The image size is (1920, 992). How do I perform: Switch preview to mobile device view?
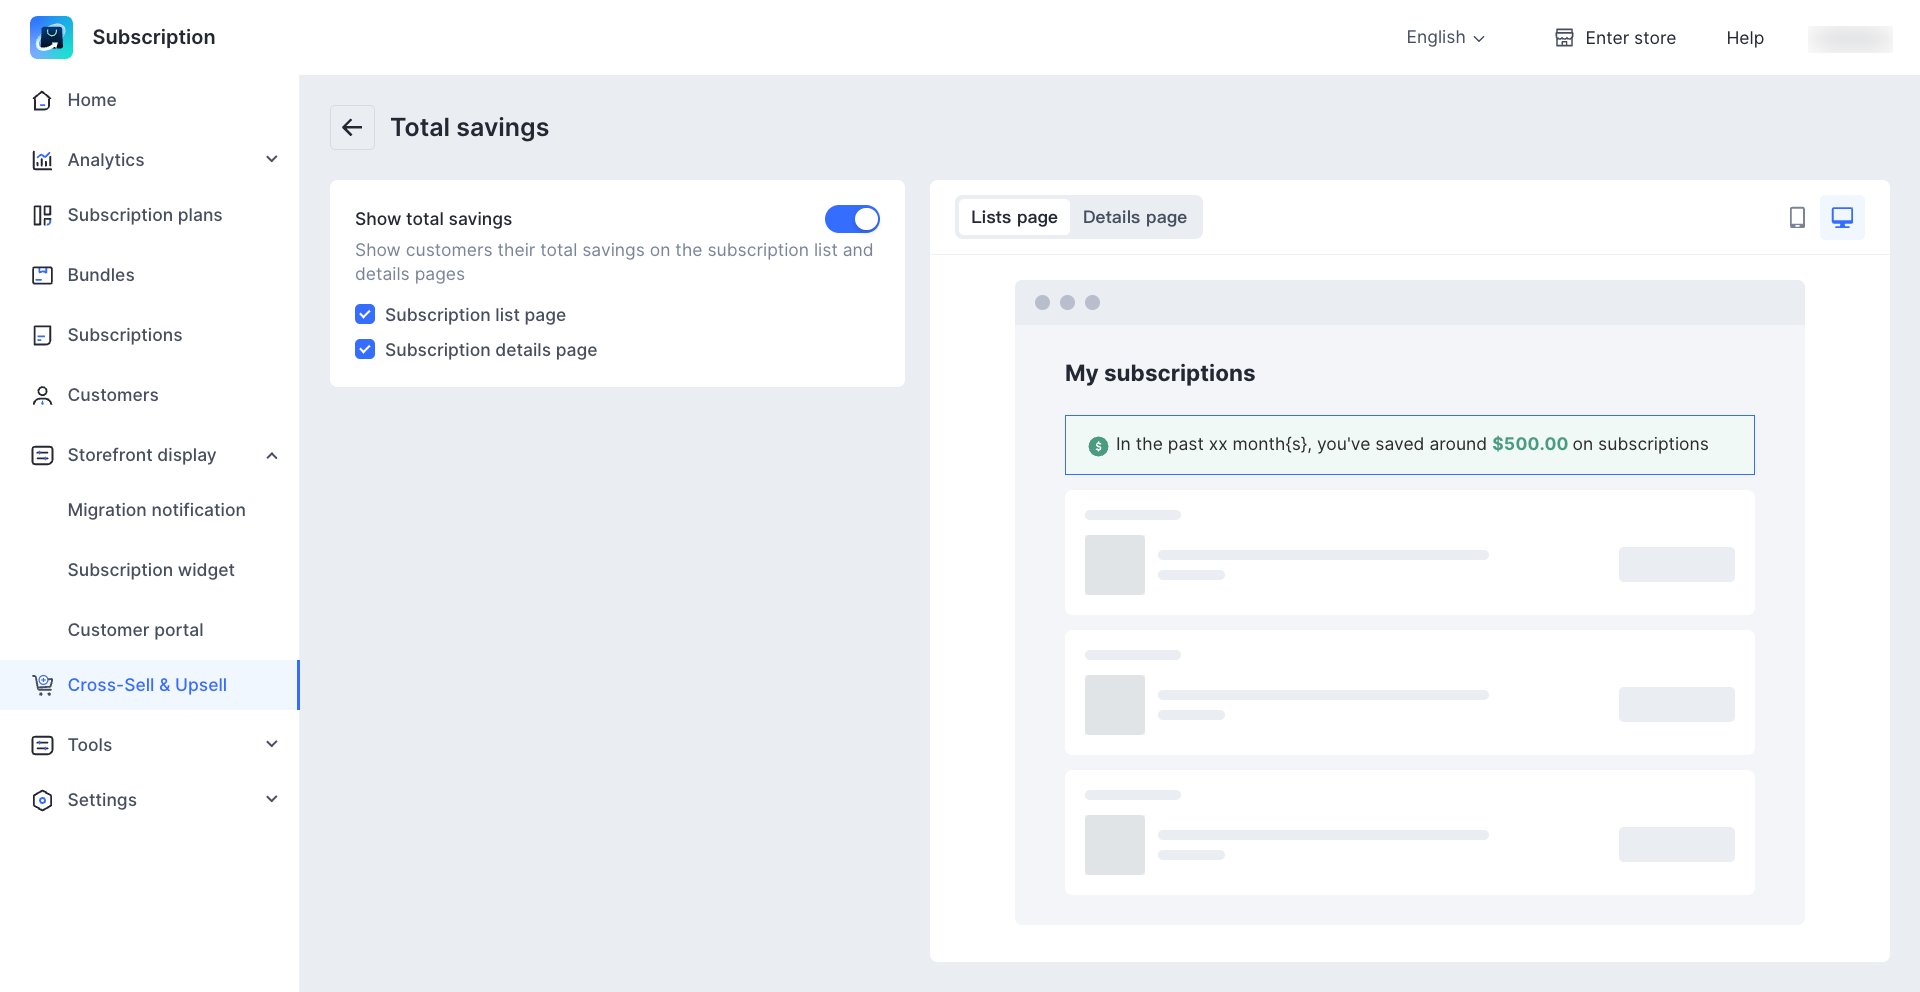click(x=1797, y=218)
